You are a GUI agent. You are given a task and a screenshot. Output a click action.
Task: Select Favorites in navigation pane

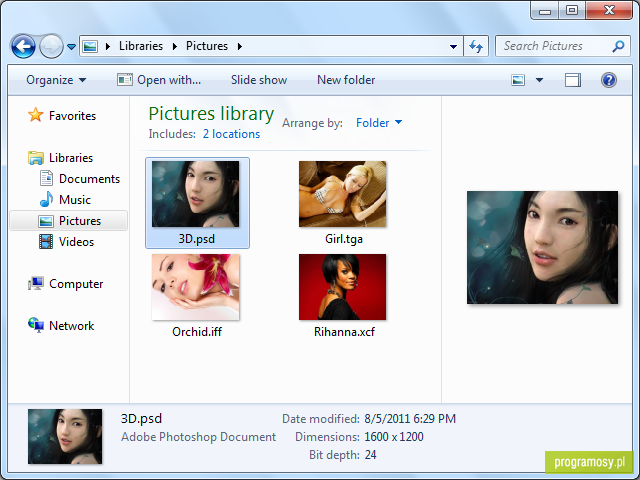pos(72,116)
